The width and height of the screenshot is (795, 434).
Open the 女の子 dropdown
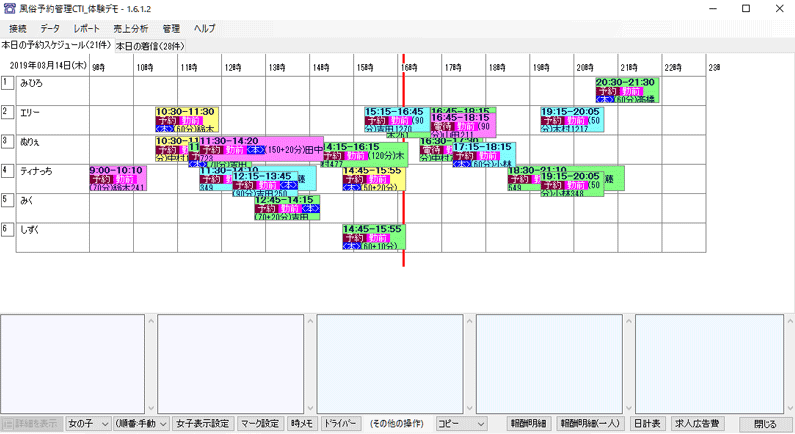[x=88, y=424]
